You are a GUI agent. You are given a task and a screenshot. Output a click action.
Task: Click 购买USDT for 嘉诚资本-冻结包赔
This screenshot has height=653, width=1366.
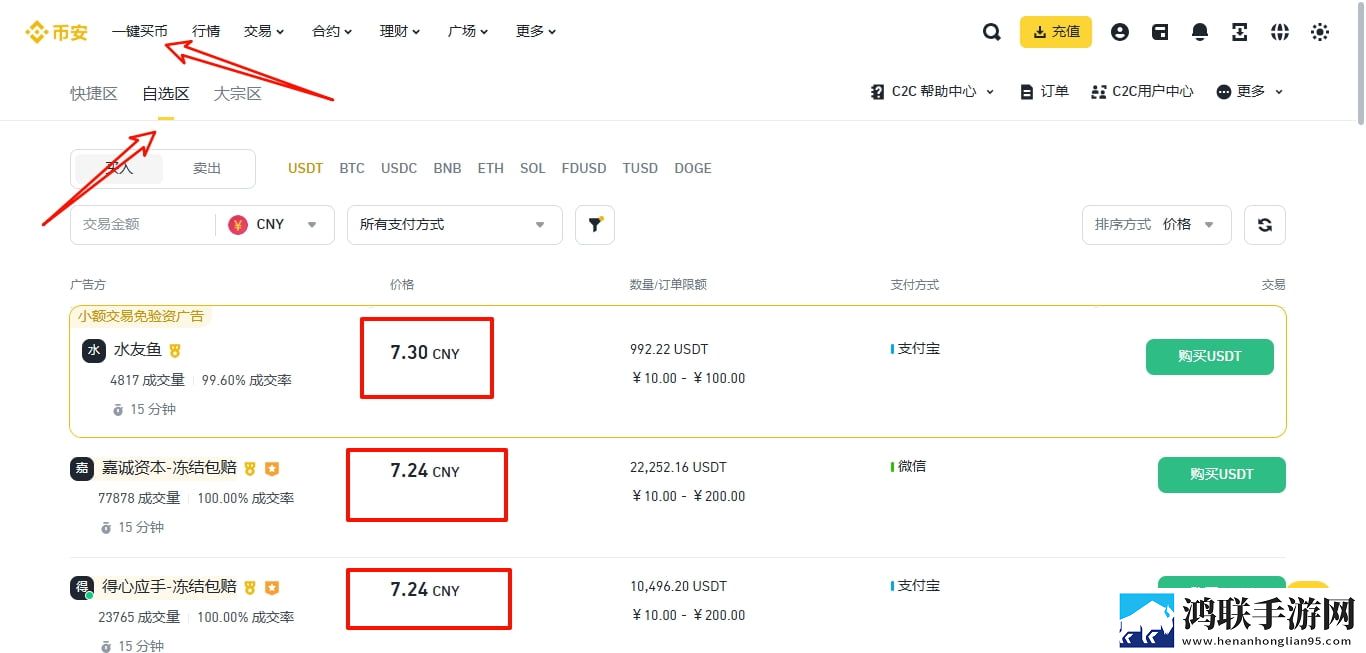(x=1222, y=475)
